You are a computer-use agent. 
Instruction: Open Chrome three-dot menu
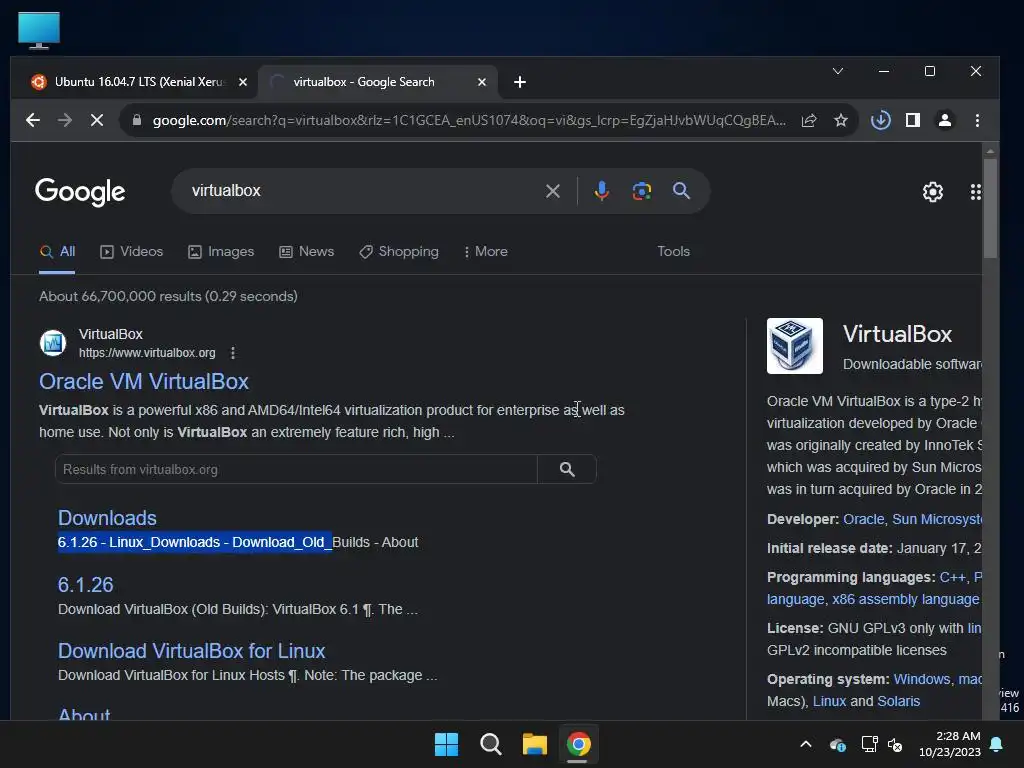(977, 120)
